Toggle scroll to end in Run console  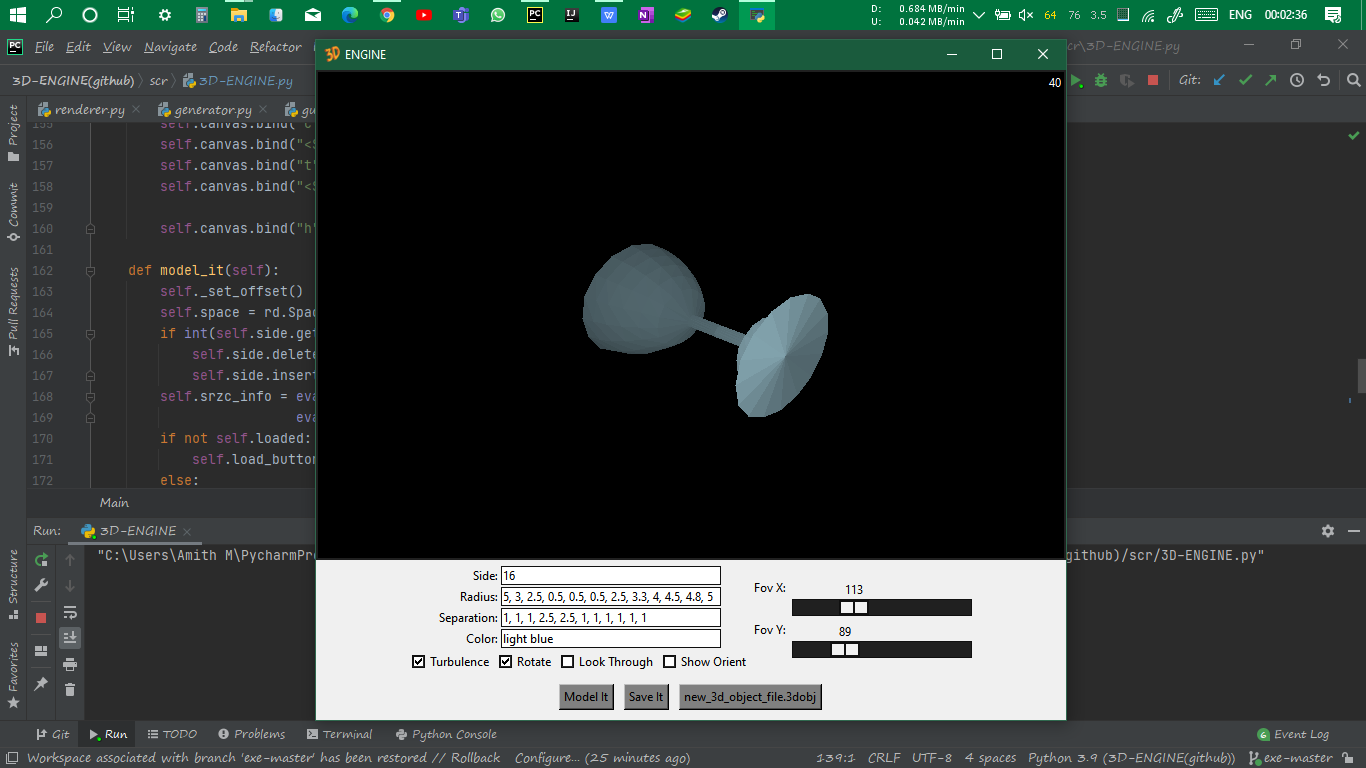(70, 637)
